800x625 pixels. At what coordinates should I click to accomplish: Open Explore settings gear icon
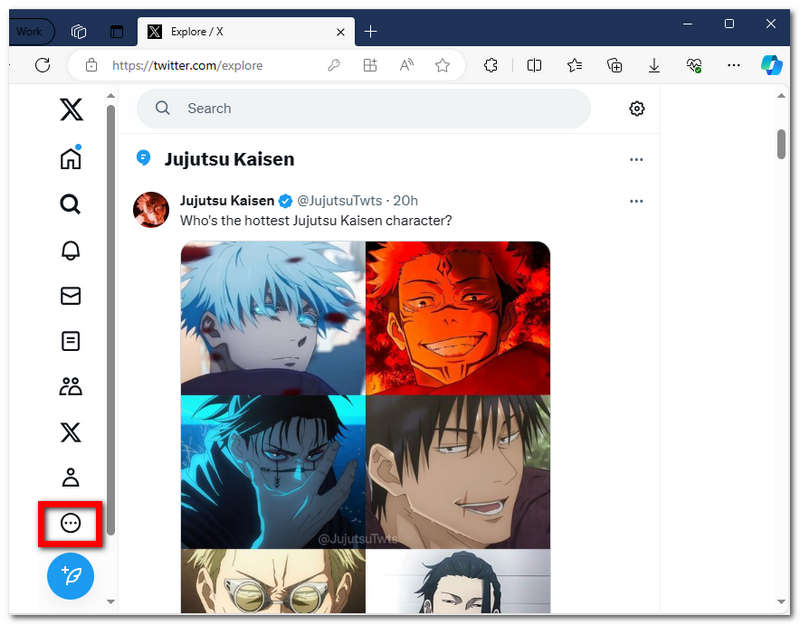coord(637,109)
